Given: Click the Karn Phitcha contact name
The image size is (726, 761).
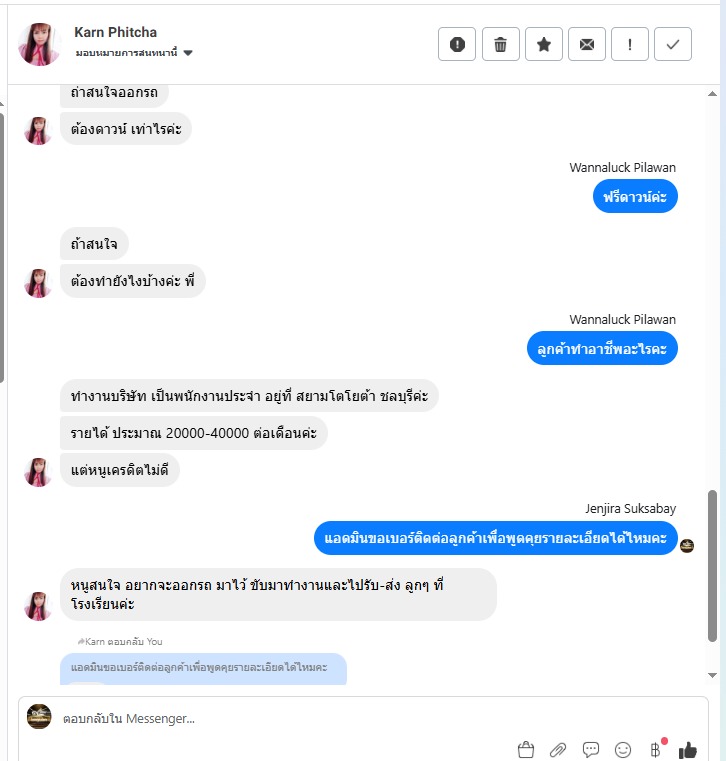Looking at the screenshot, I should pos(116,32).
